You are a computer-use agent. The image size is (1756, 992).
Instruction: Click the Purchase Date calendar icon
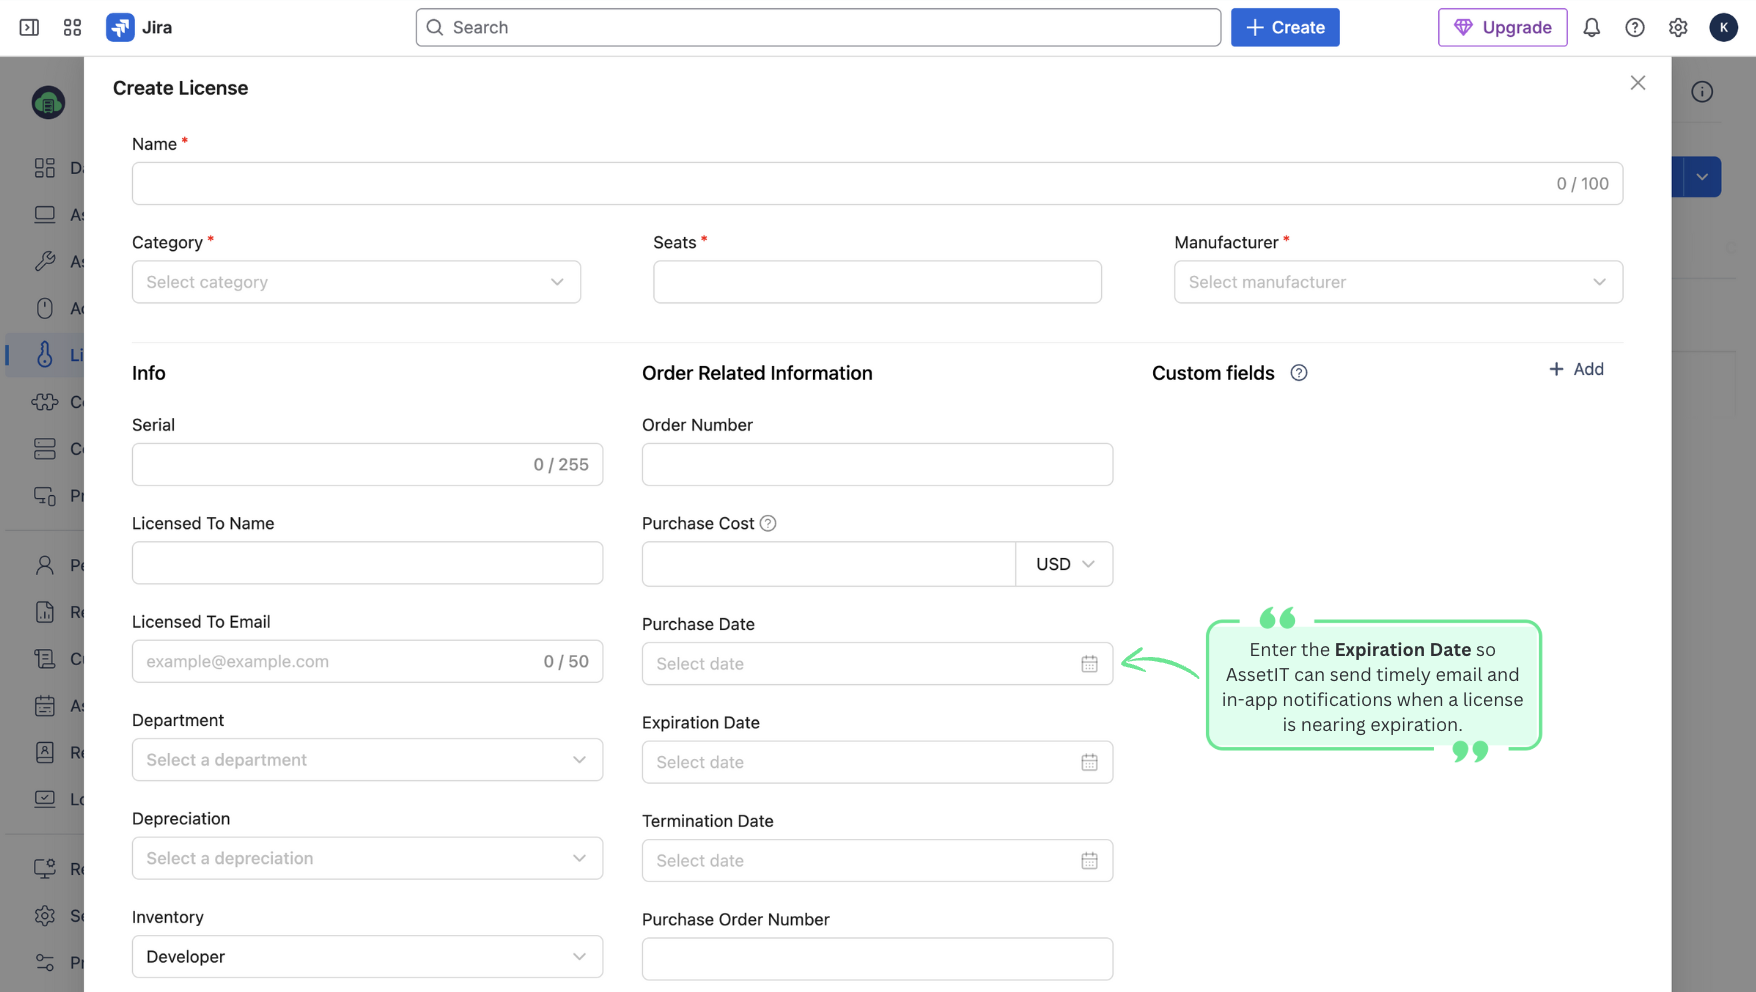tap(1089, 664)
